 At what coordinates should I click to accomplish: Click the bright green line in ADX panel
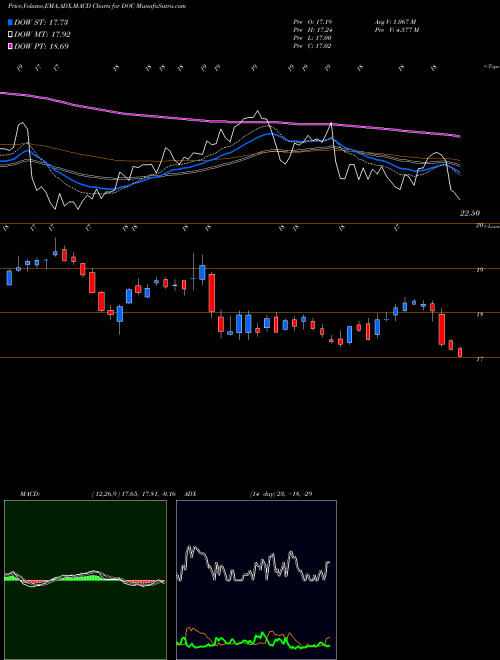click(x=253, y=642)
